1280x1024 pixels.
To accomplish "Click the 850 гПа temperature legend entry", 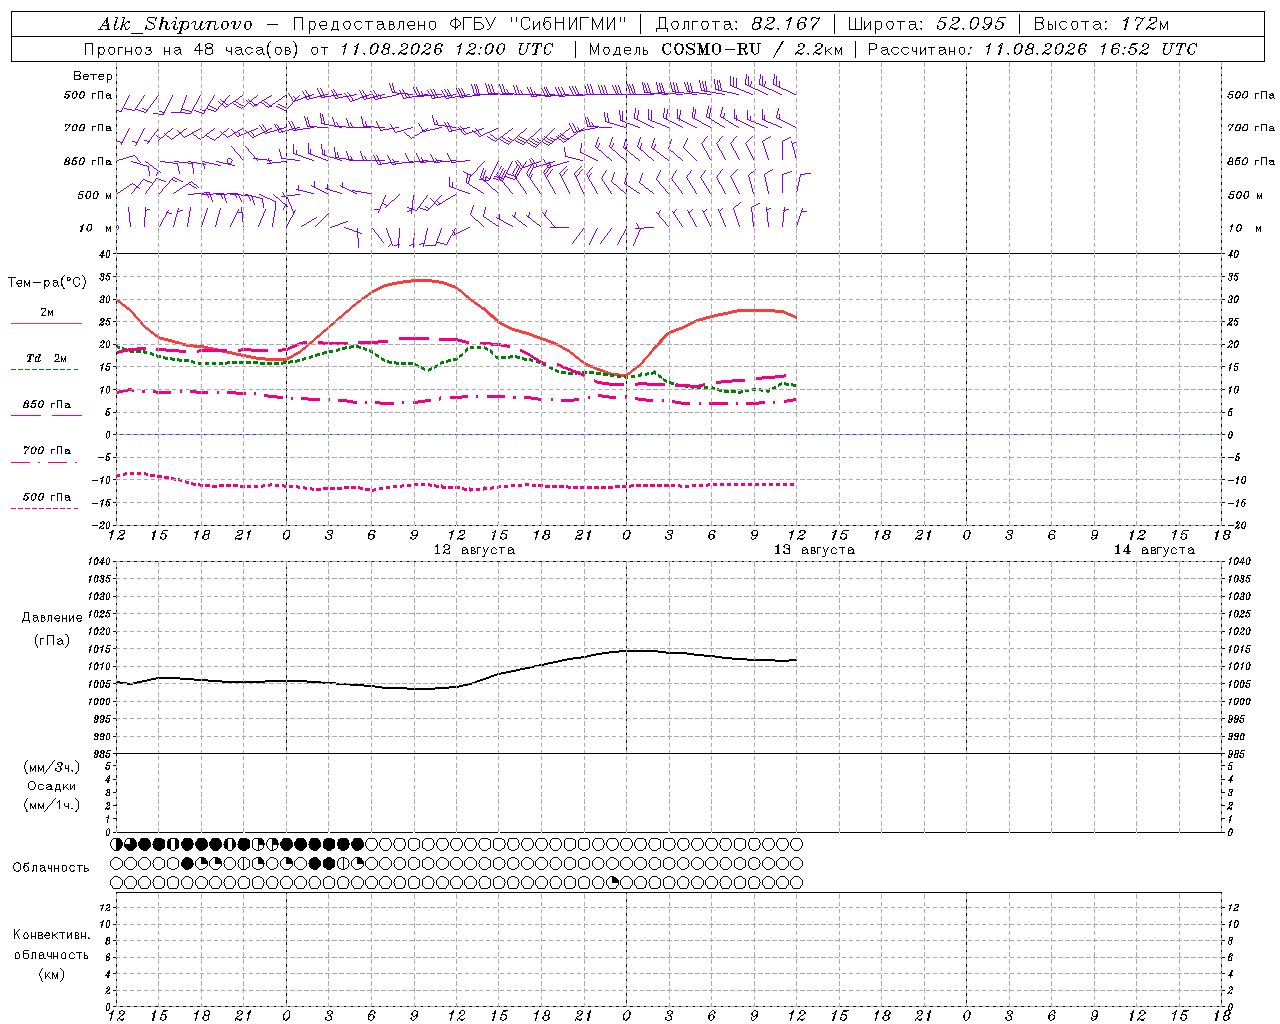I will pyautogui.click(x=46, y=405).
